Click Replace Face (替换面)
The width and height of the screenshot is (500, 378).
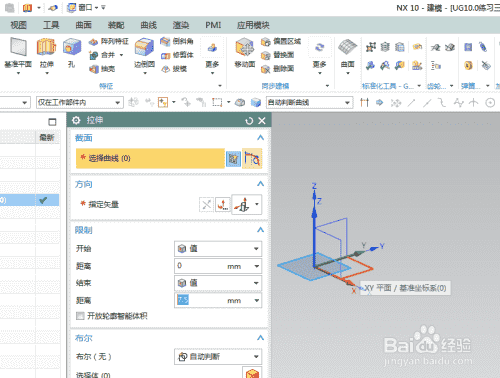tap(277, 55)
